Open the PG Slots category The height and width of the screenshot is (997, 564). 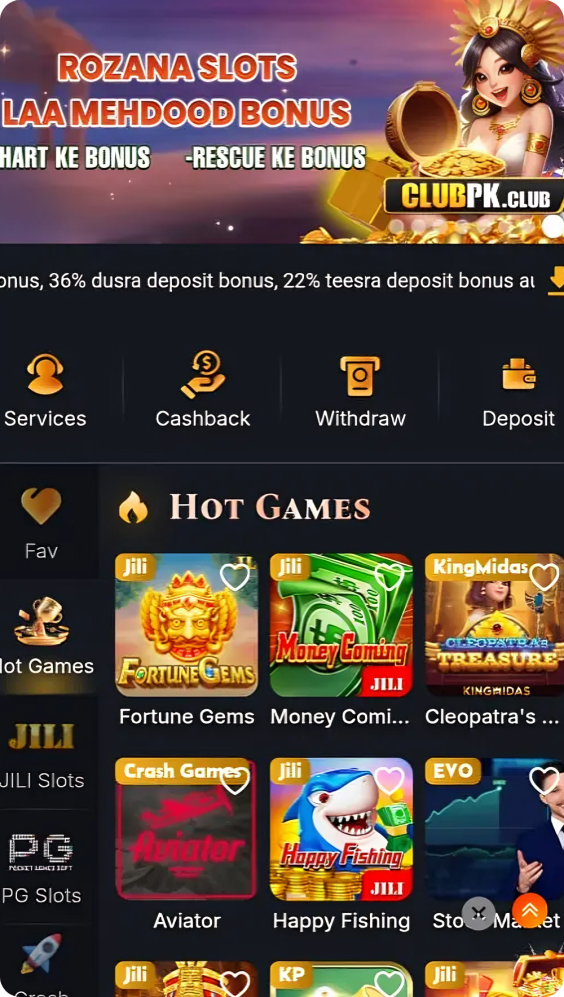pyautogui.click(x=41, y=867)
